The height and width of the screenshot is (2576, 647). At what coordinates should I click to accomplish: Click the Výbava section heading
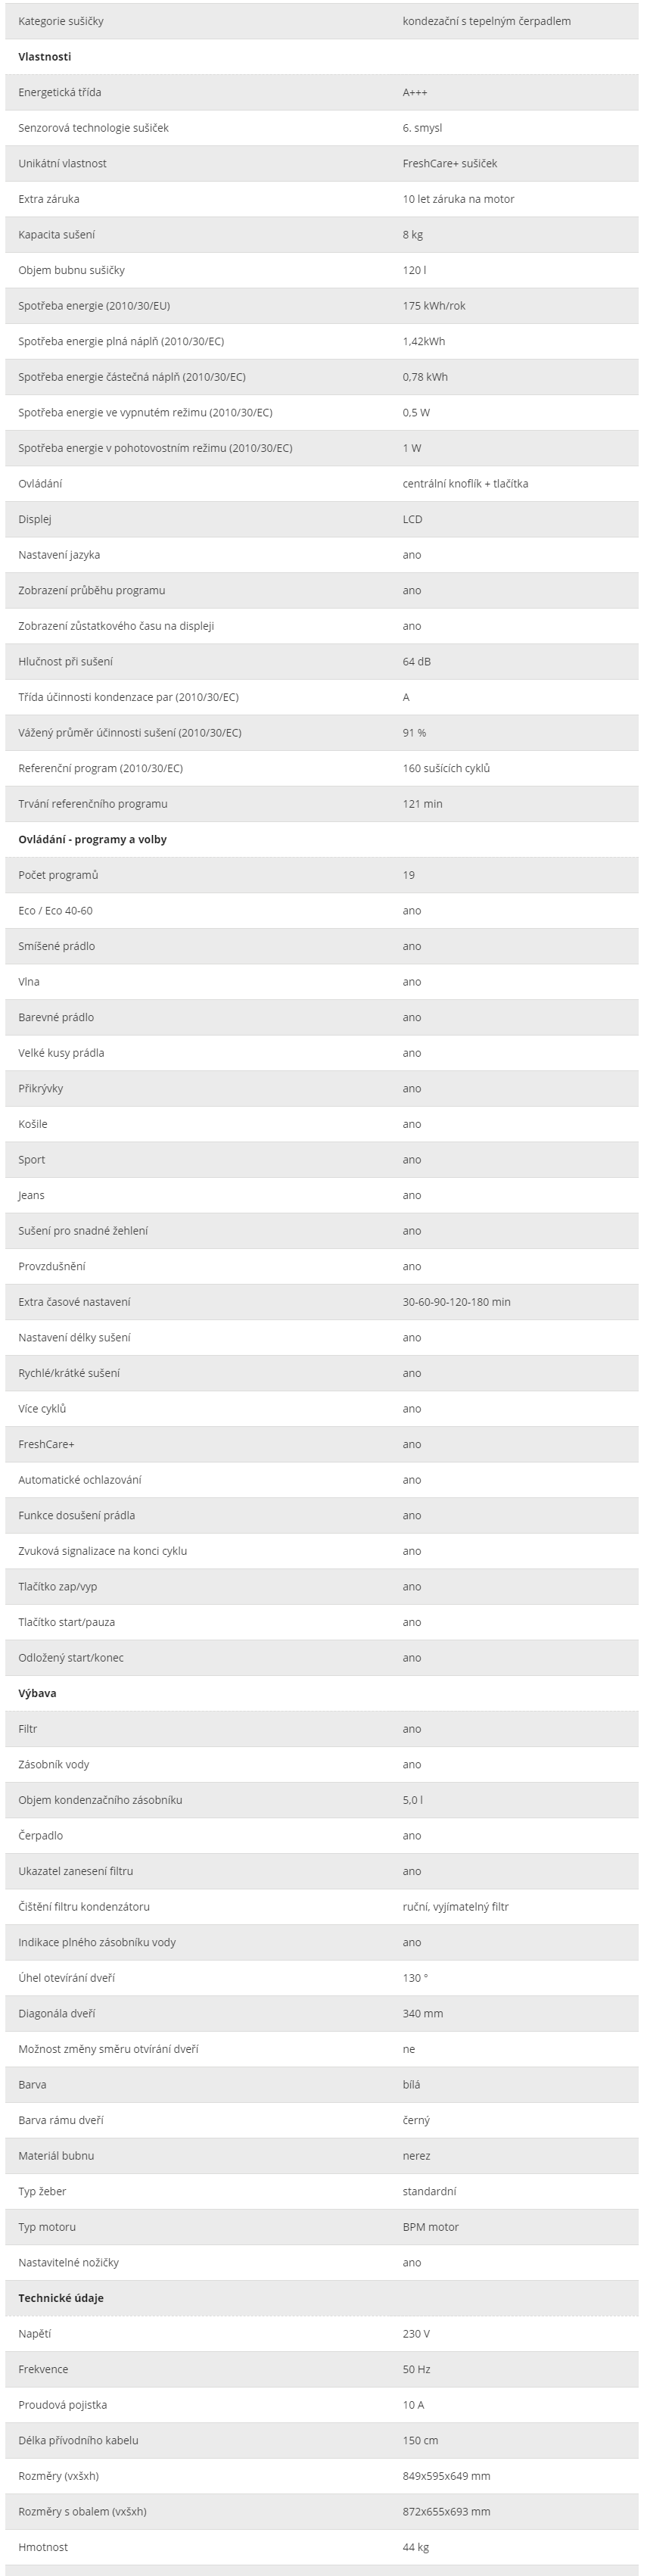click(x=37, y=1693)
